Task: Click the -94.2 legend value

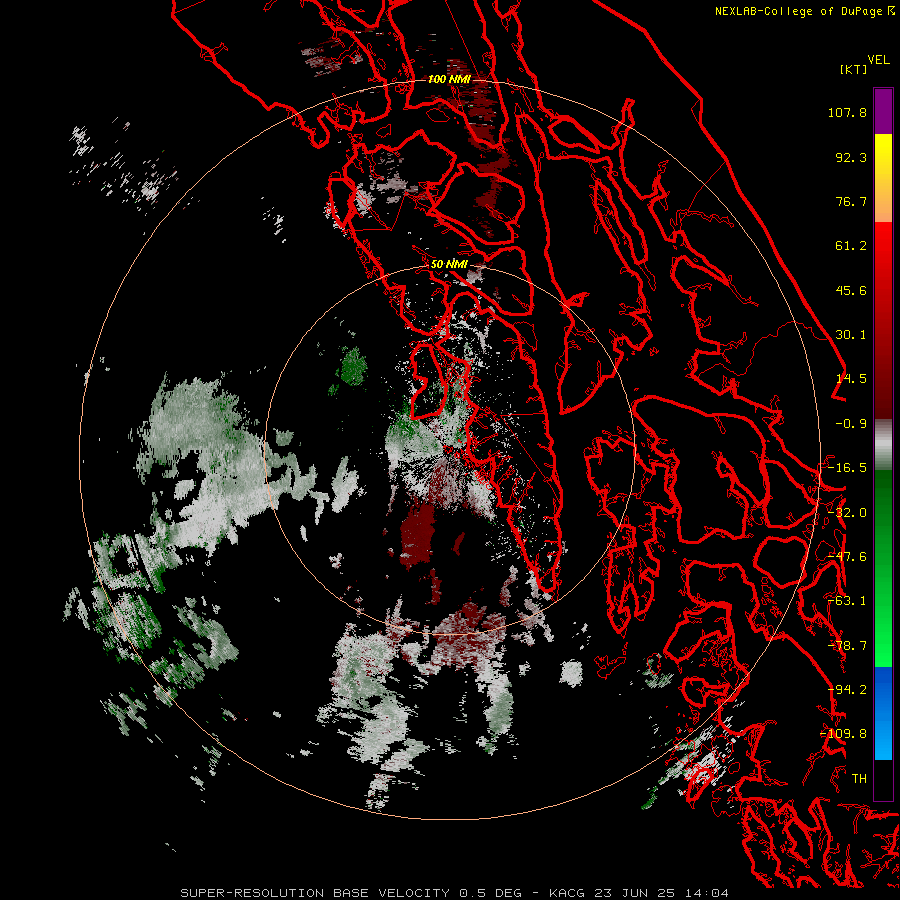Action: coord(847,690)
